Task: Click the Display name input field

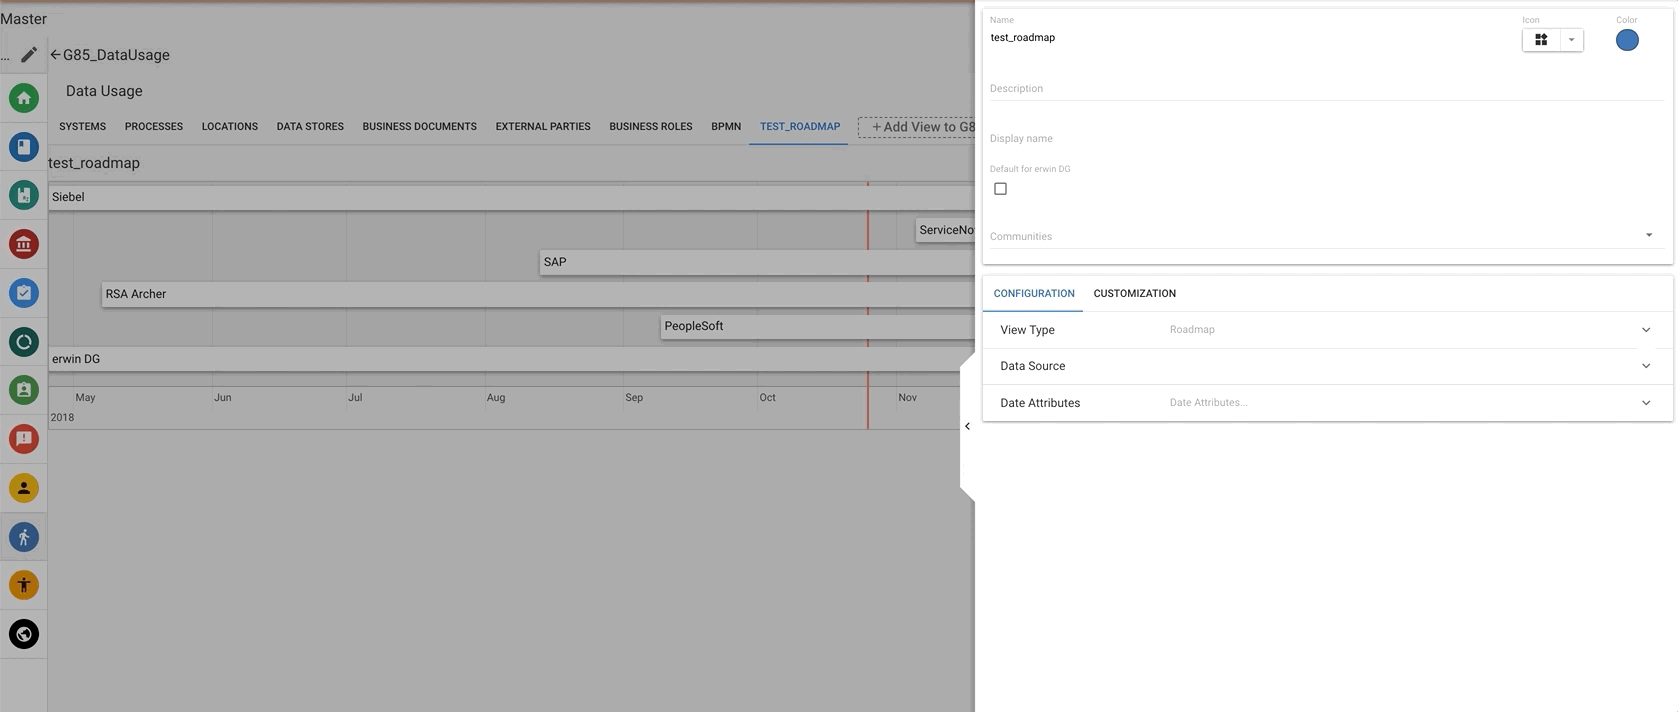Action: tap(1326, 138)
